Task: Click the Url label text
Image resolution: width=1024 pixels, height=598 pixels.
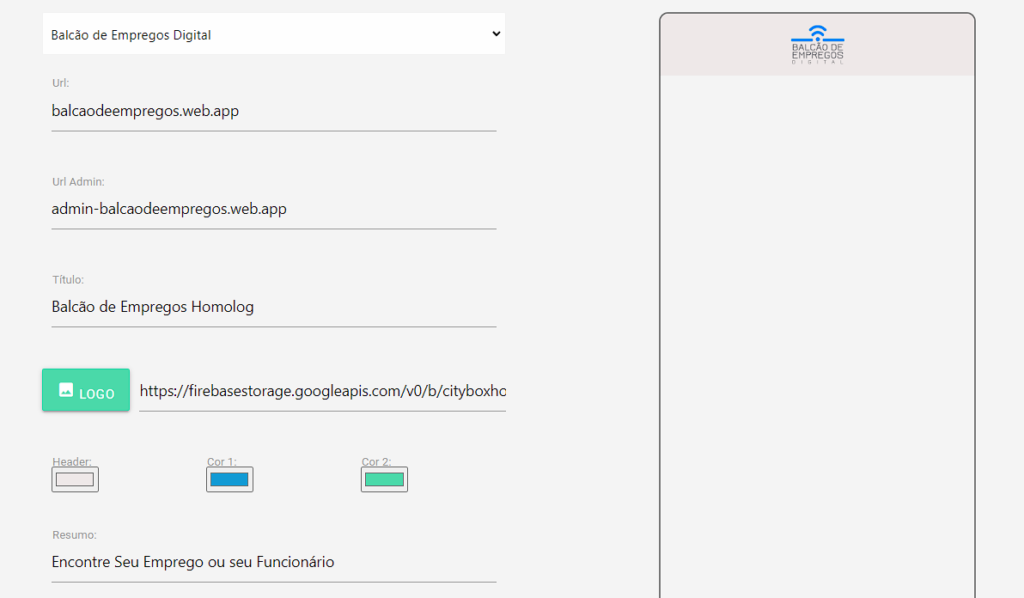Action: [61, 83]
